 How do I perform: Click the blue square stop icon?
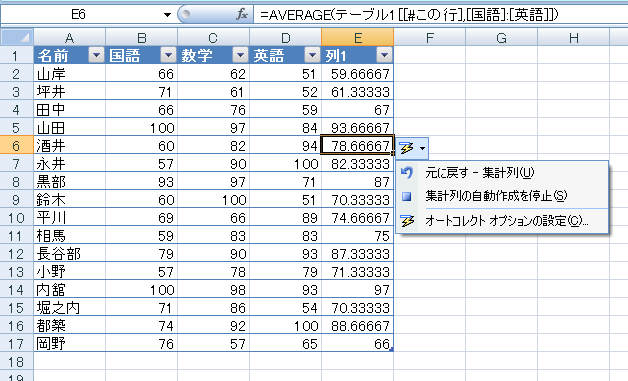pyautogui.click(x=407, y=196)
